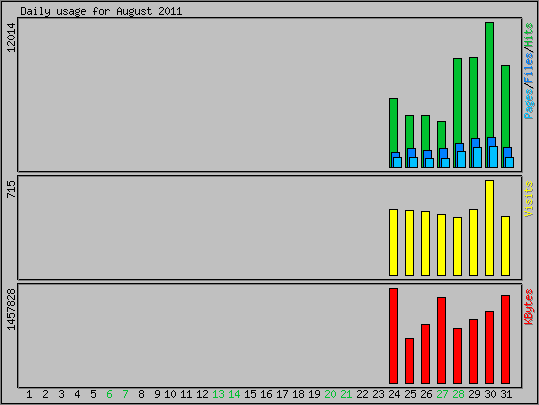Image resolution: width=539 pixels, height=405 pixels.
Task: Click the 1457828 KBytes axis value
Action: pos(11,309)
